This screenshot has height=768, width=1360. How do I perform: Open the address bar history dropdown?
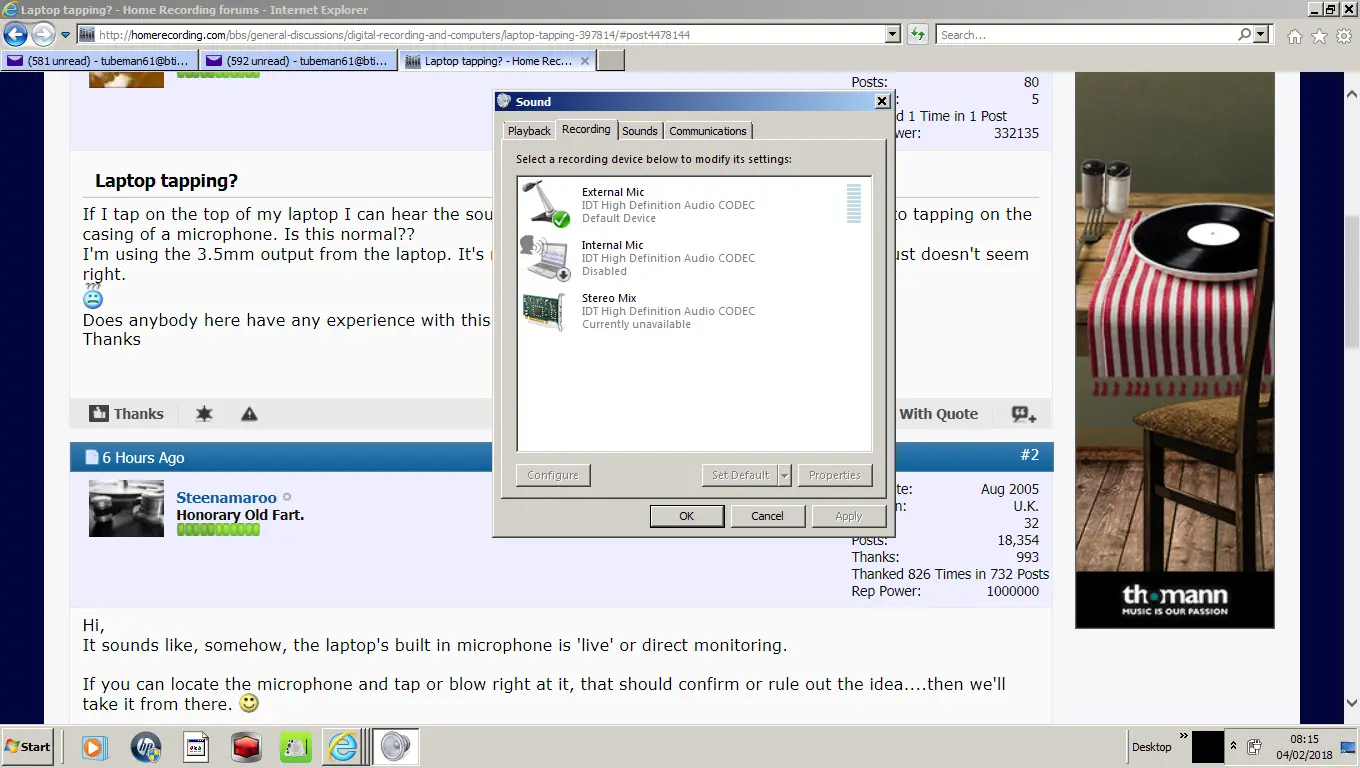click(893, 35)
